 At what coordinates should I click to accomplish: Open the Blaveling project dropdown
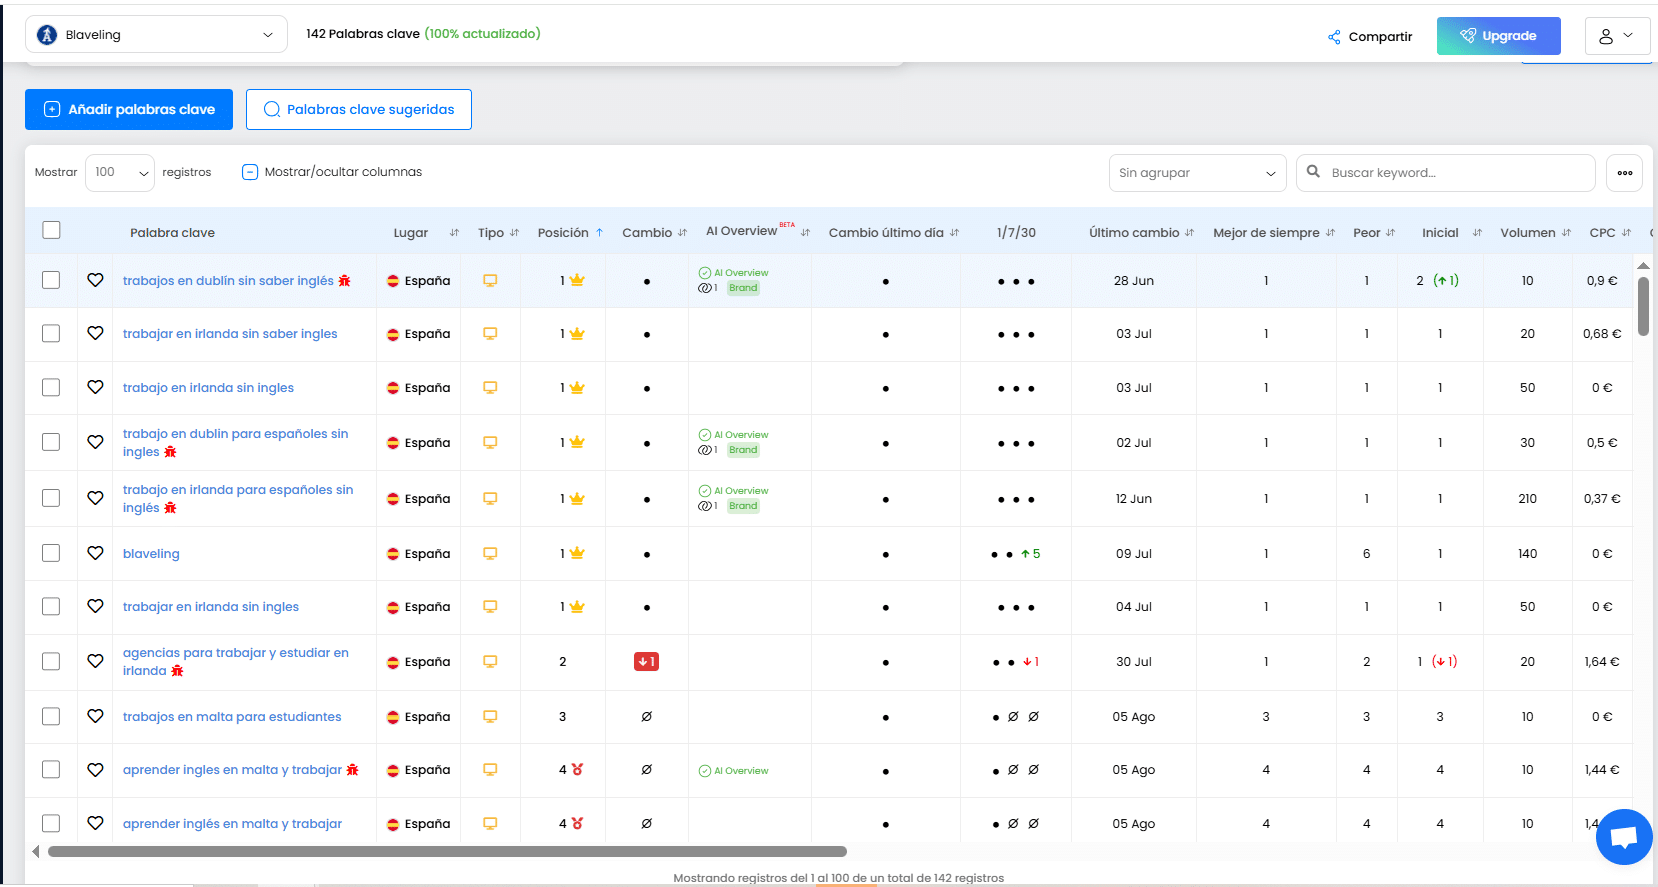[156, 35]
